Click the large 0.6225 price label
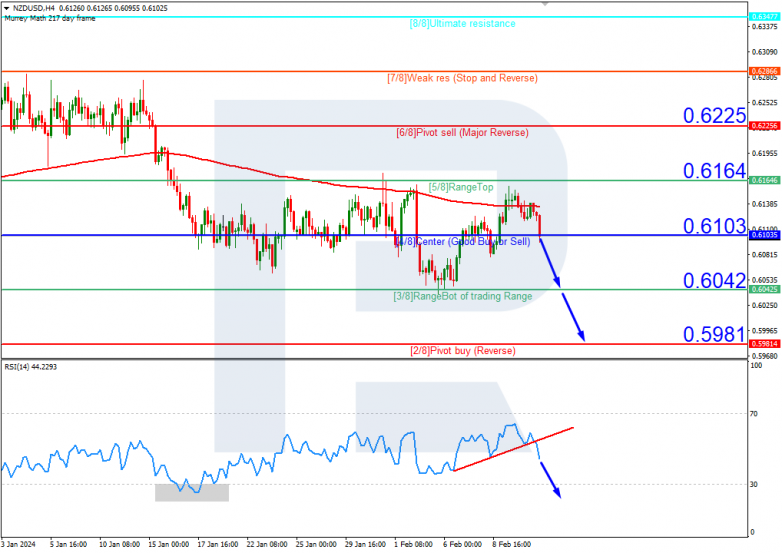 pyautogui.click(x=714, y=116)
